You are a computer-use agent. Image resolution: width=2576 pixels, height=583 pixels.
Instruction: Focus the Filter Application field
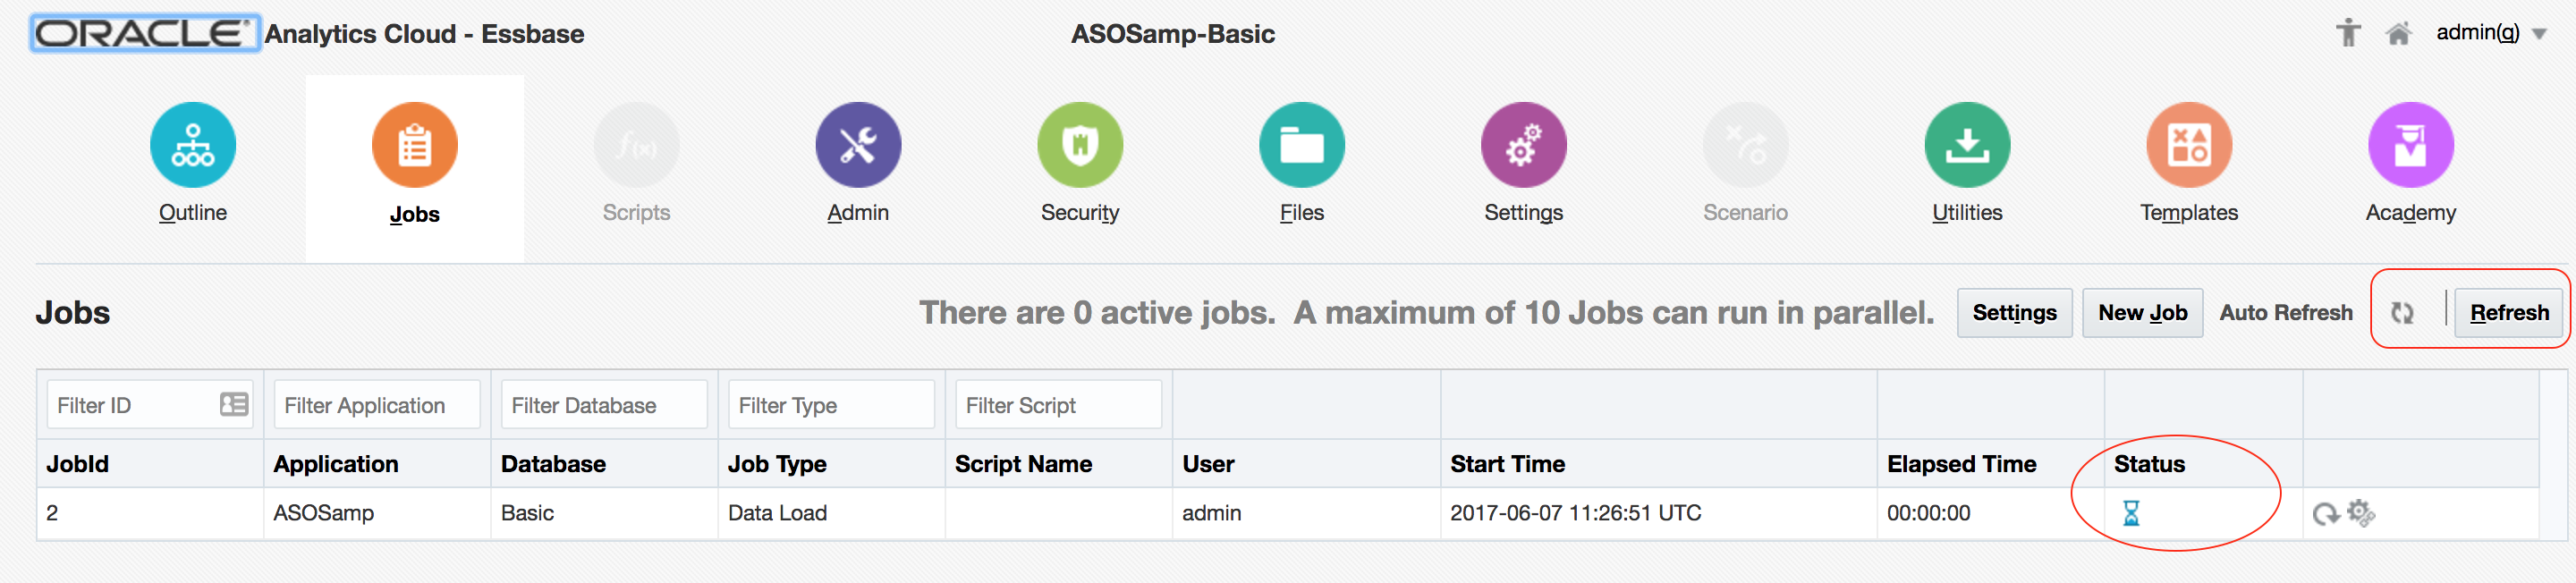click(378, 405)
